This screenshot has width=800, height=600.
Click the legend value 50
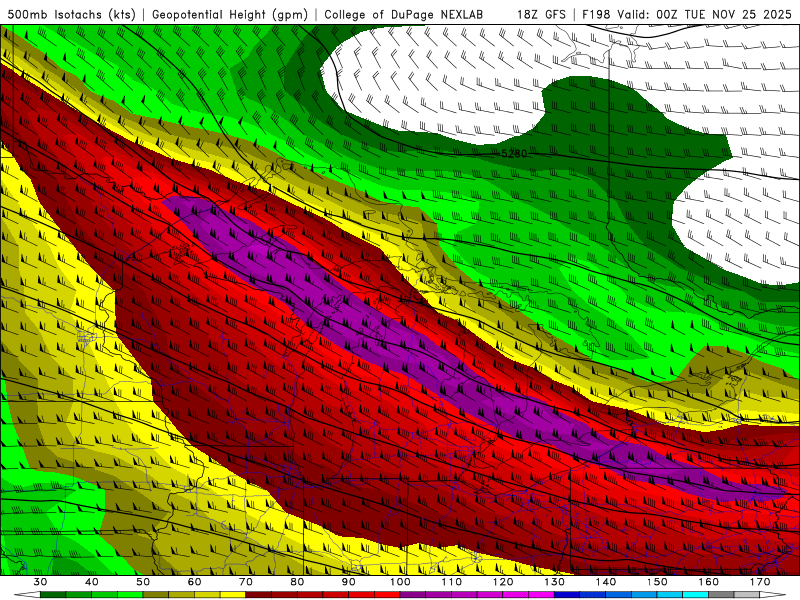143,582
